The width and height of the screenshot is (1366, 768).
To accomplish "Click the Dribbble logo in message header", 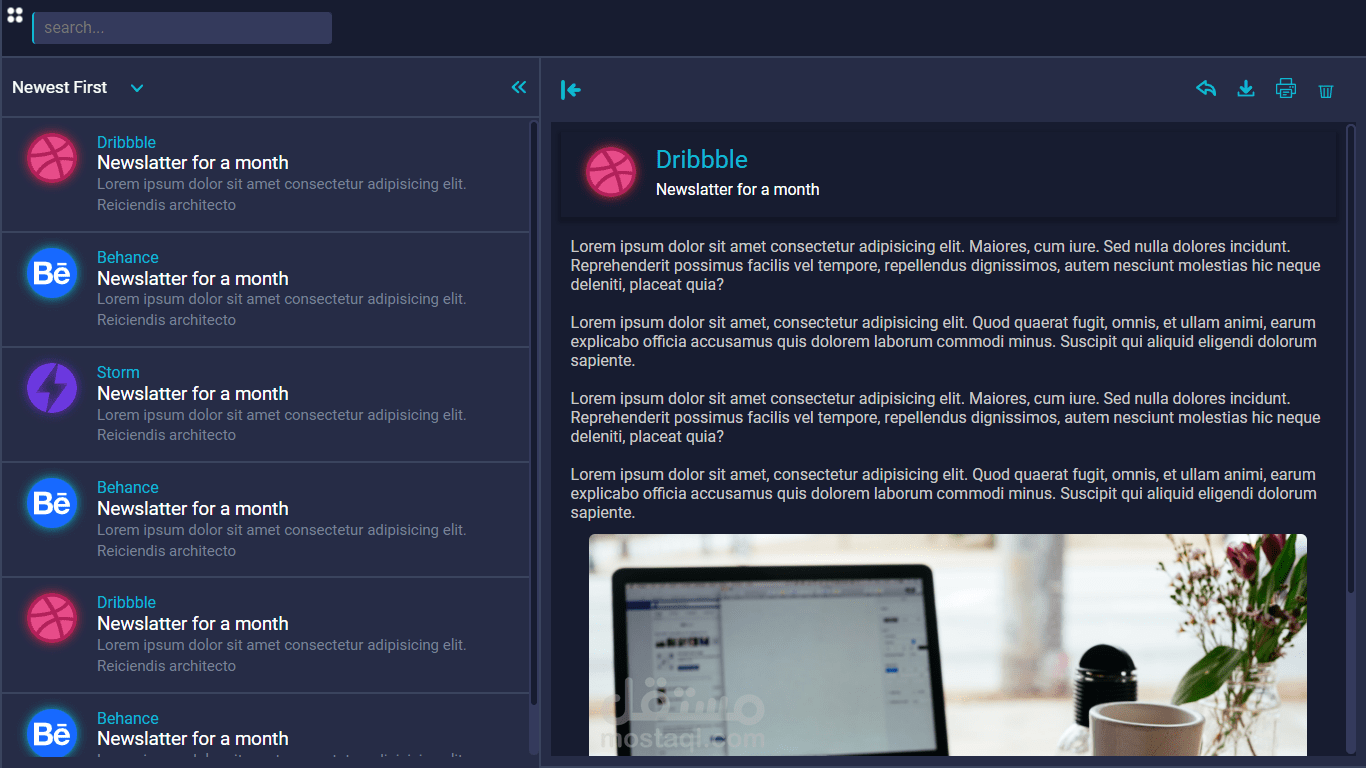I will (x=610, y=172).
